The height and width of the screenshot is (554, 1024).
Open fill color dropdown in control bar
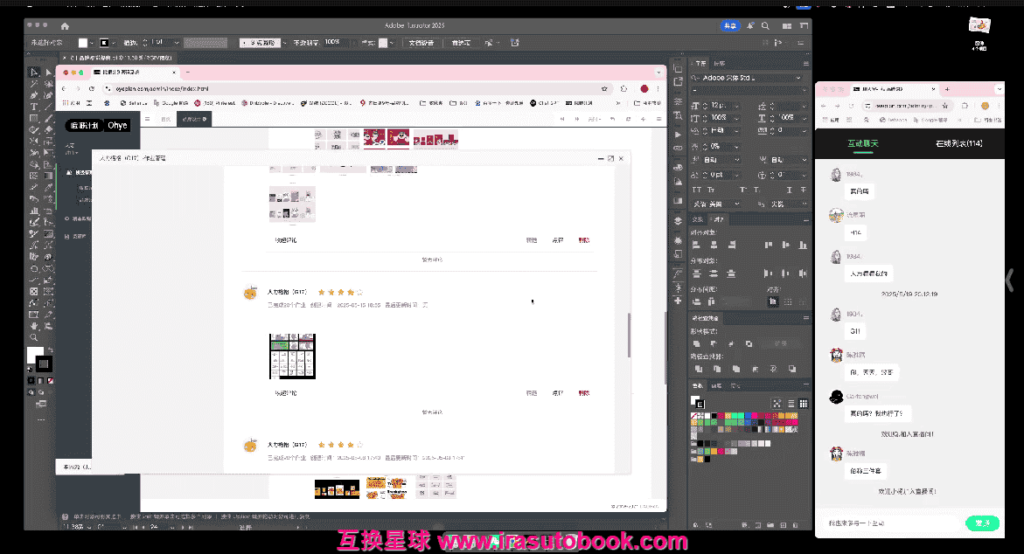point(91,43)
